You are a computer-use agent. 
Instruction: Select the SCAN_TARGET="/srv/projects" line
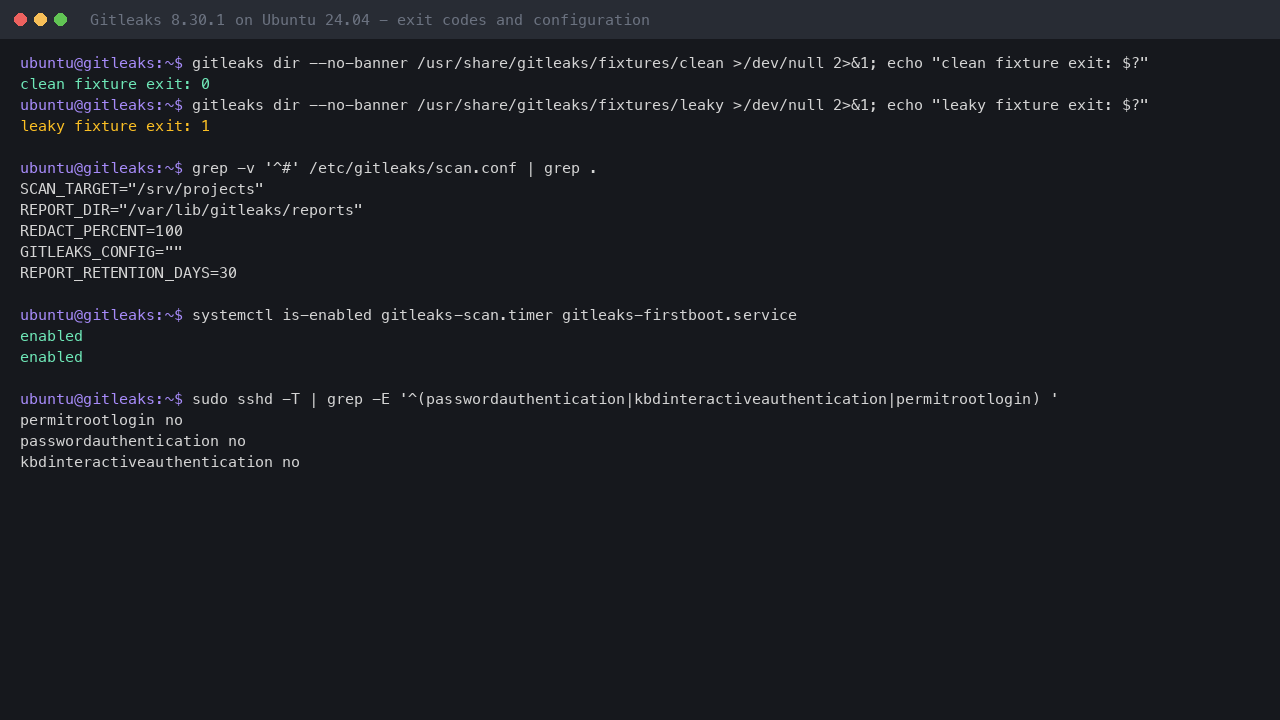coord(142,189)
